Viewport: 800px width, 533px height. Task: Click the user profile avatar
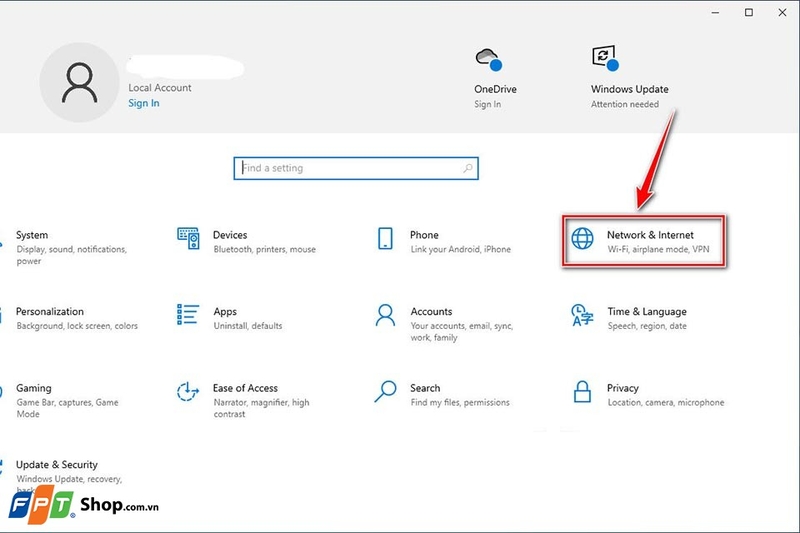pos(80,83)
